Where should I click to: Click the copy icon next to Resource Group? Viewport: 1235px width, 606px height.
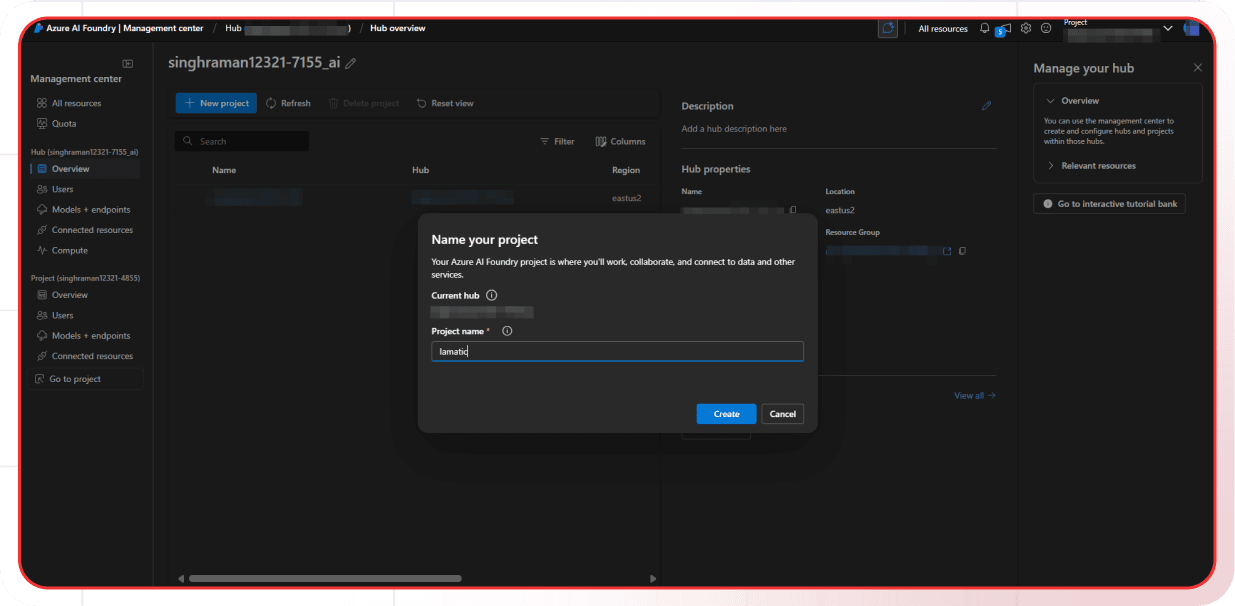coord(961,250)
